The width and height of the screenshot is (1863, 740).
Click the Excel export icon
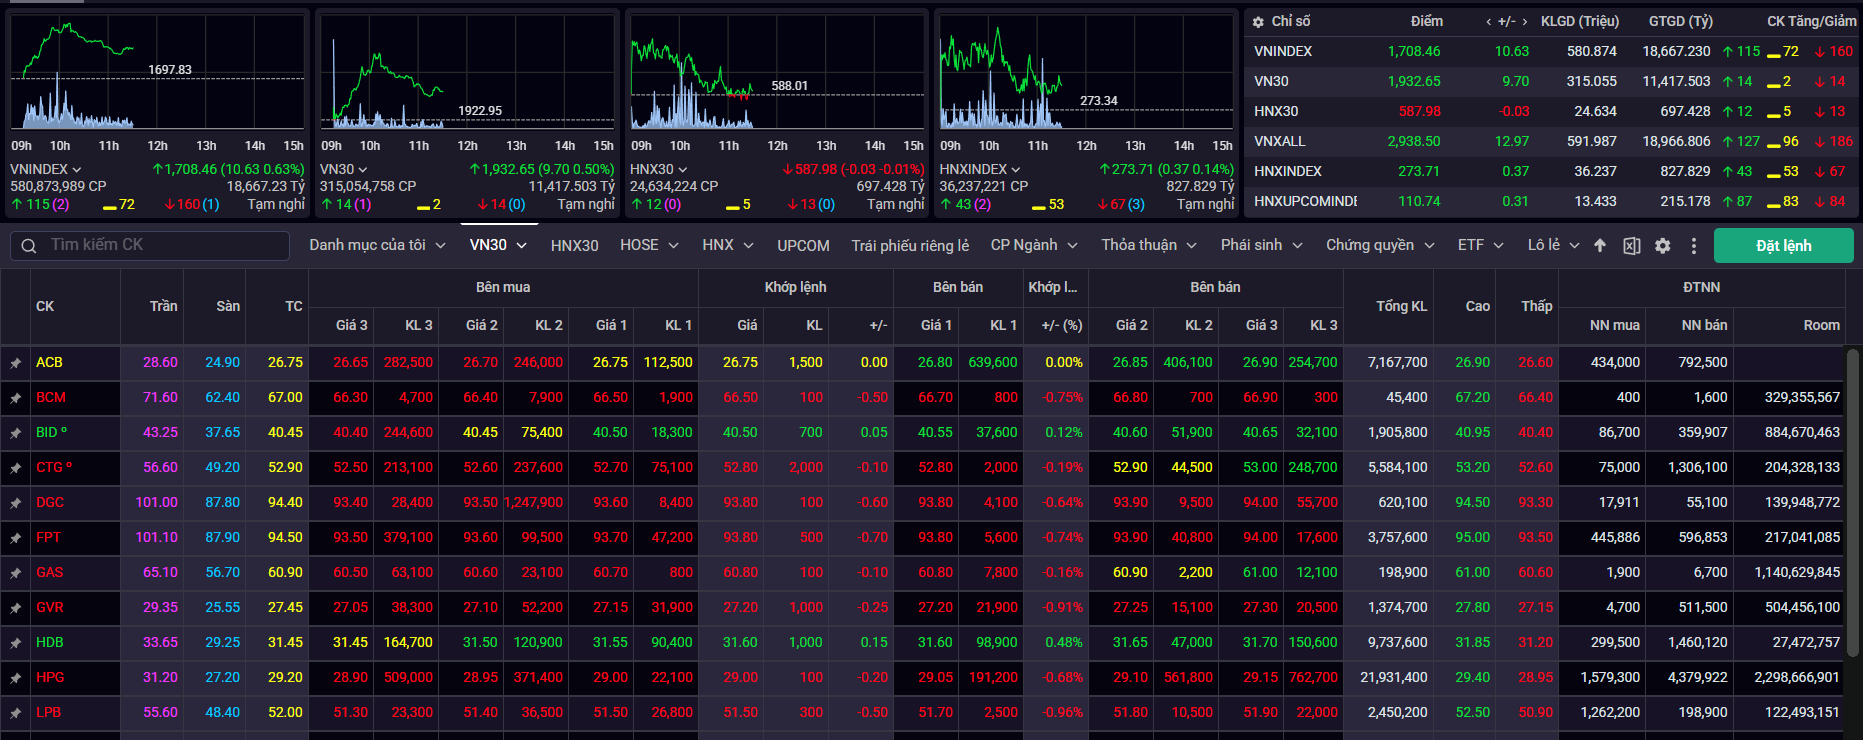(x=1631, y=246)
